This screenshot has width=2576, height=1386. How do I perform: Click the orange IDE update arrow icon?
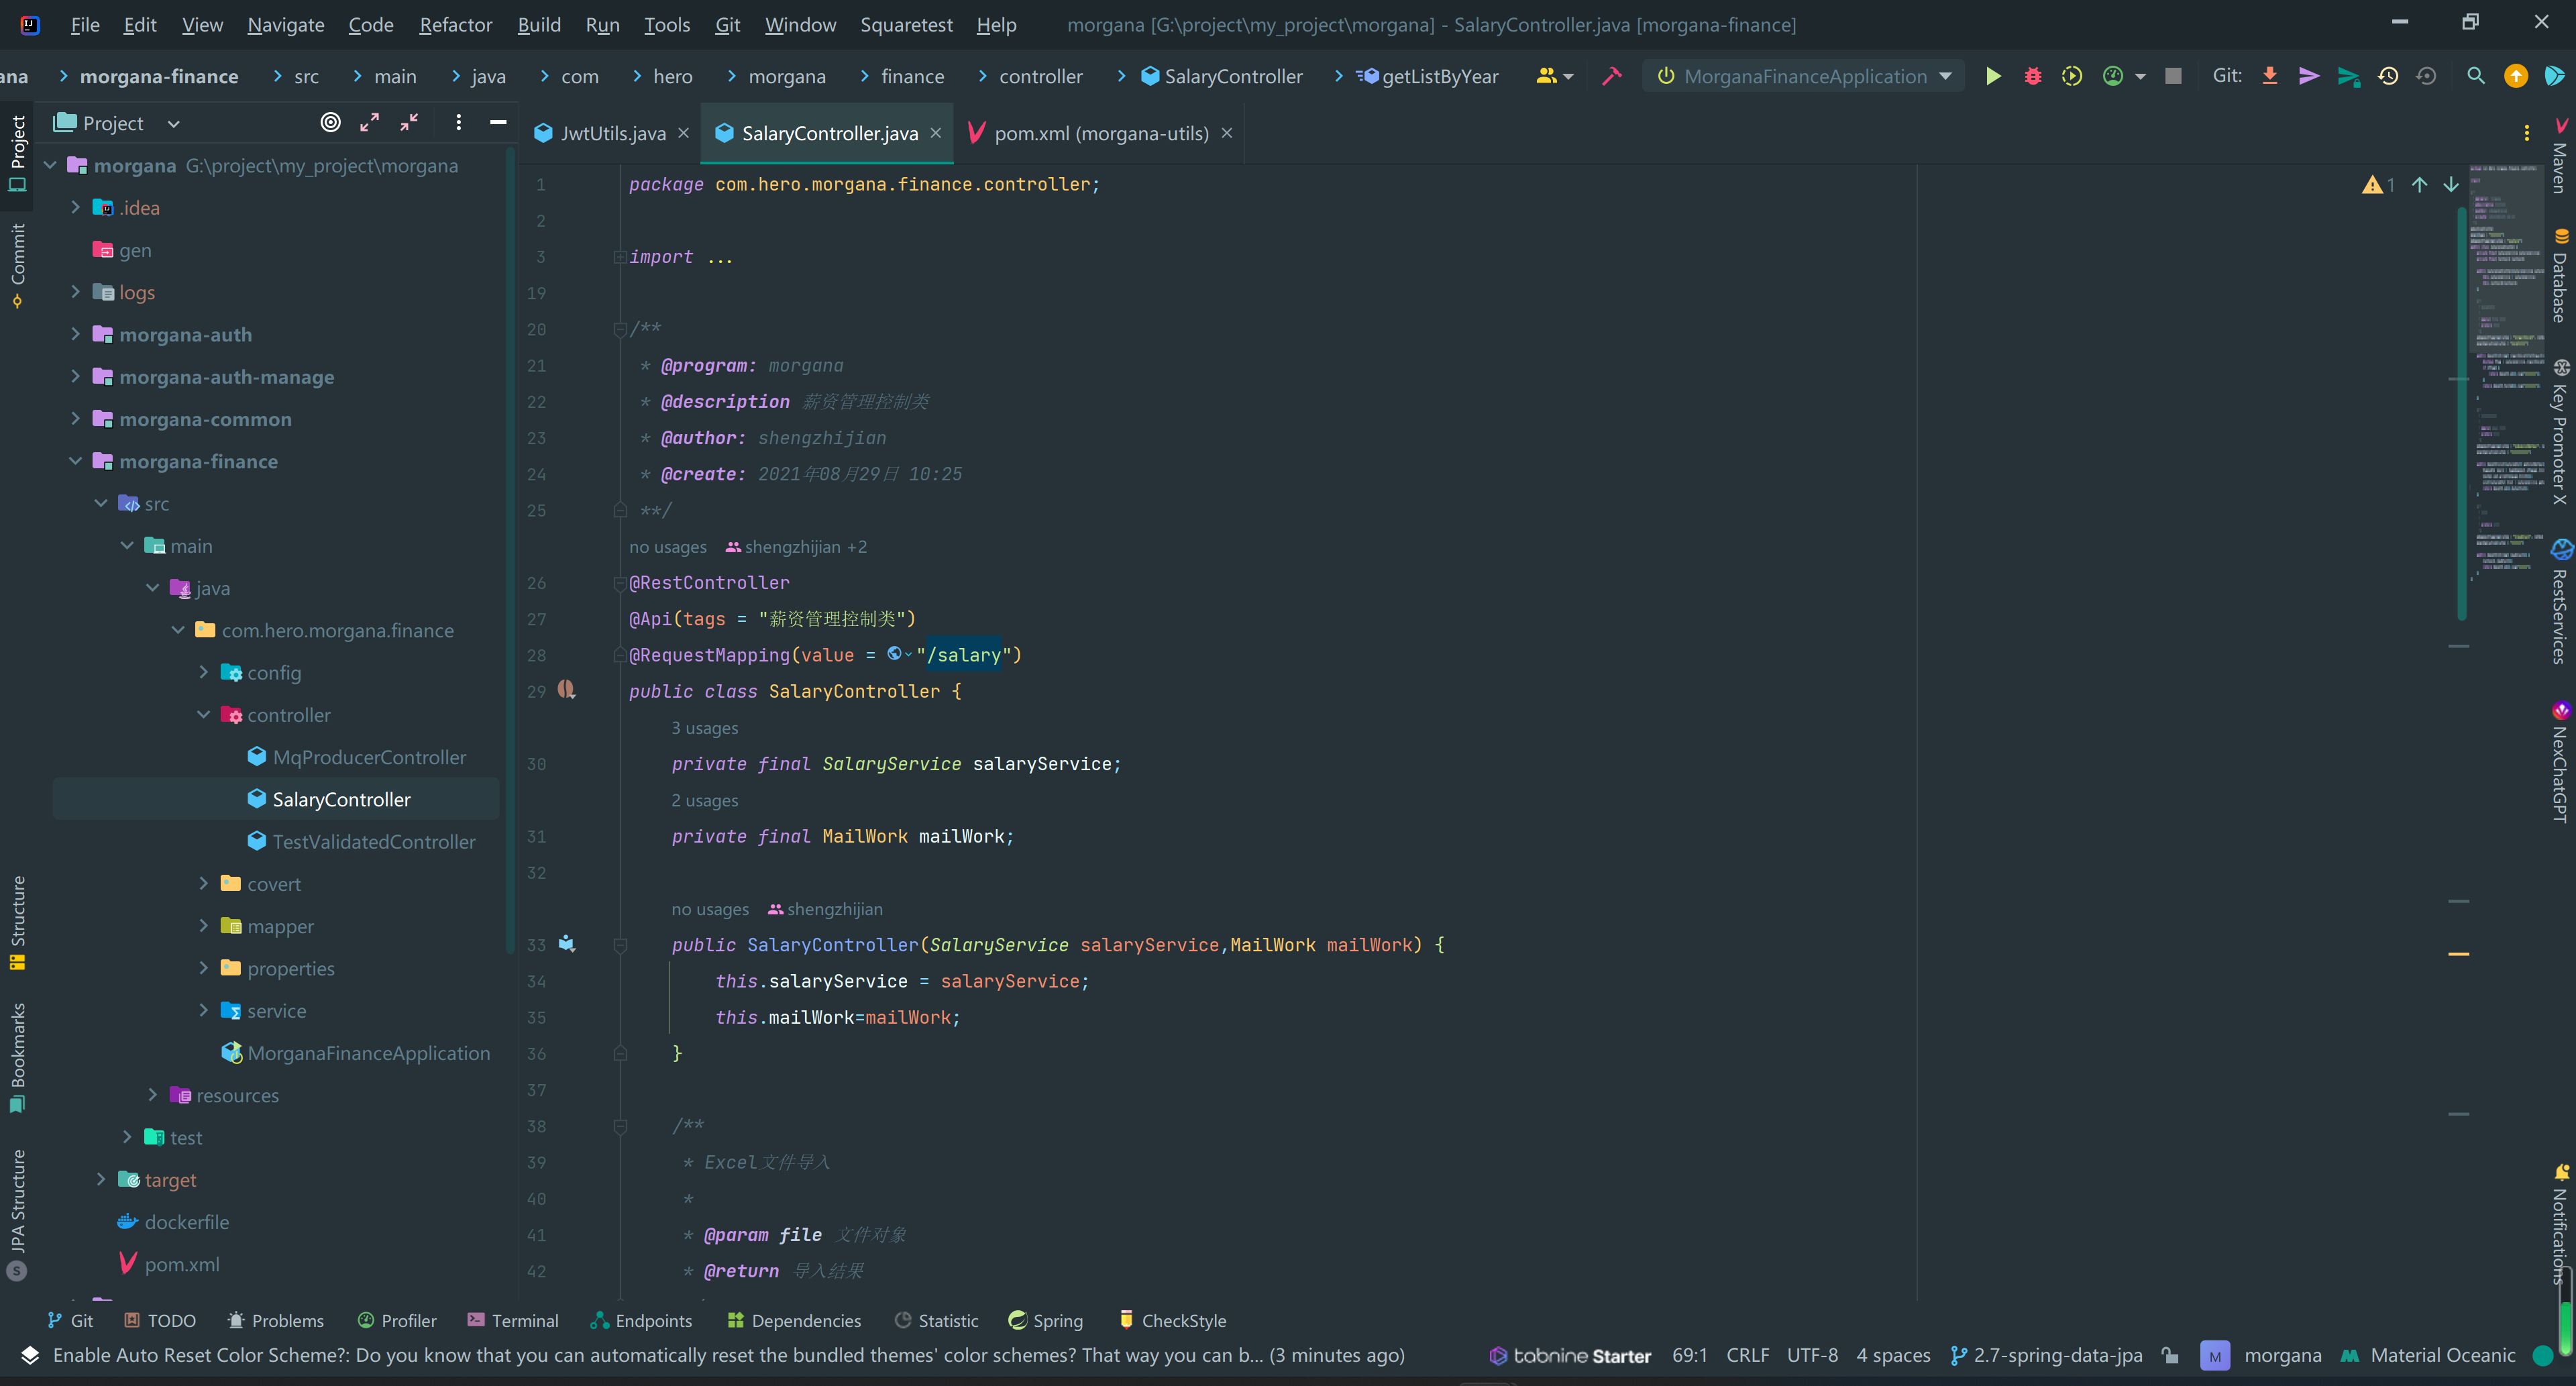(x=2515, y=76)
